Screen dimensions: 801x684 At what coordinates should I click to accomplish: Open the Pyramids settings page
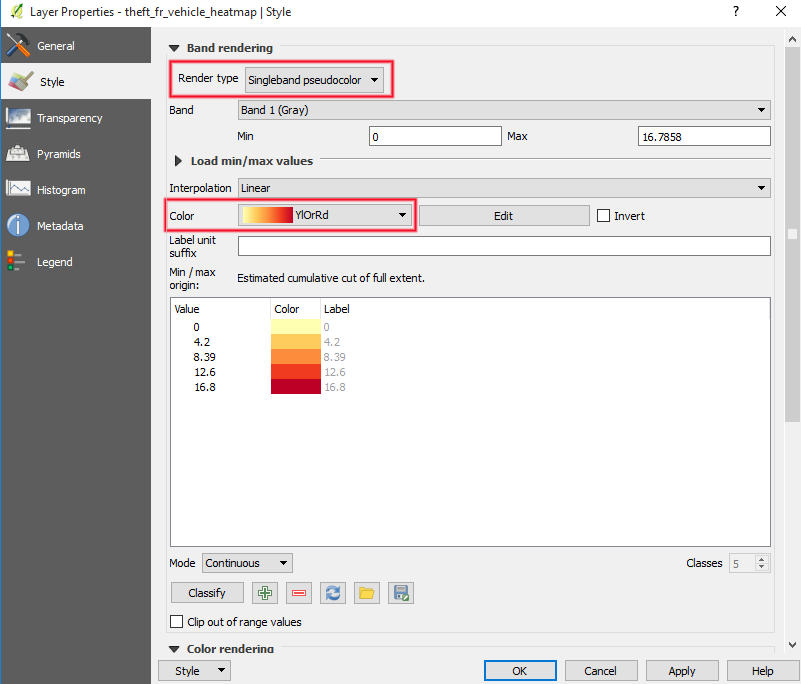tap(55, 153)
